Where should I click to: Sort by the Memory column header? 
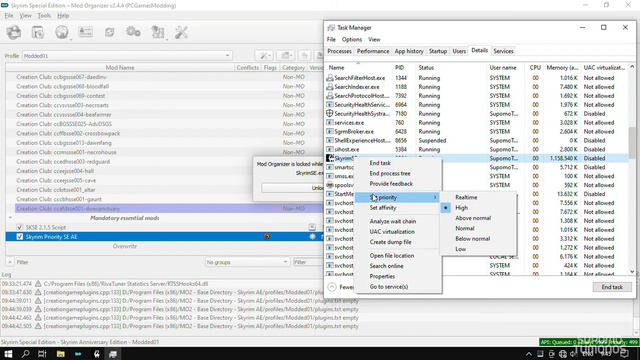[562, 68]
